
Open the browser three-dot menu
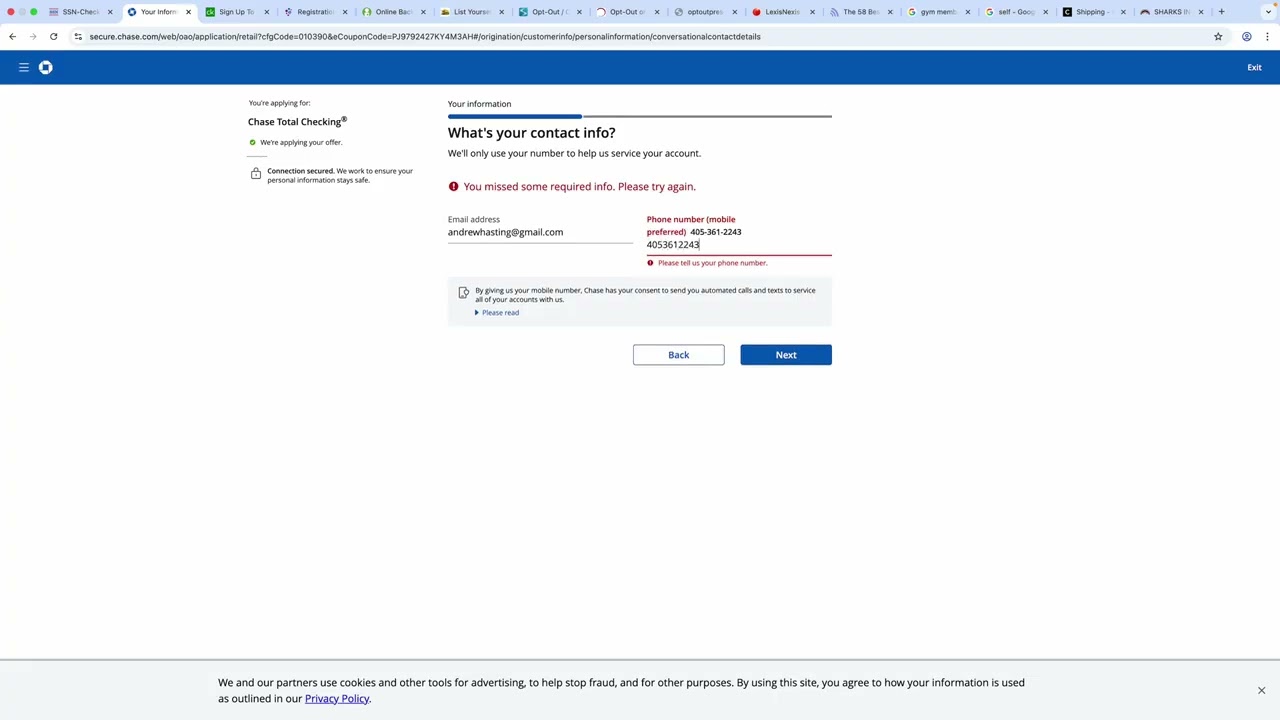pyautogui.click(x=1267, y=36)
